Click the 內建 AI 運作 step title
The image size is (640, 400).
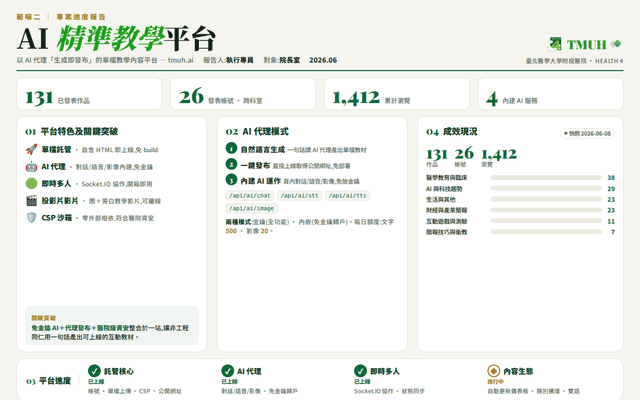[x=260, y=181]
